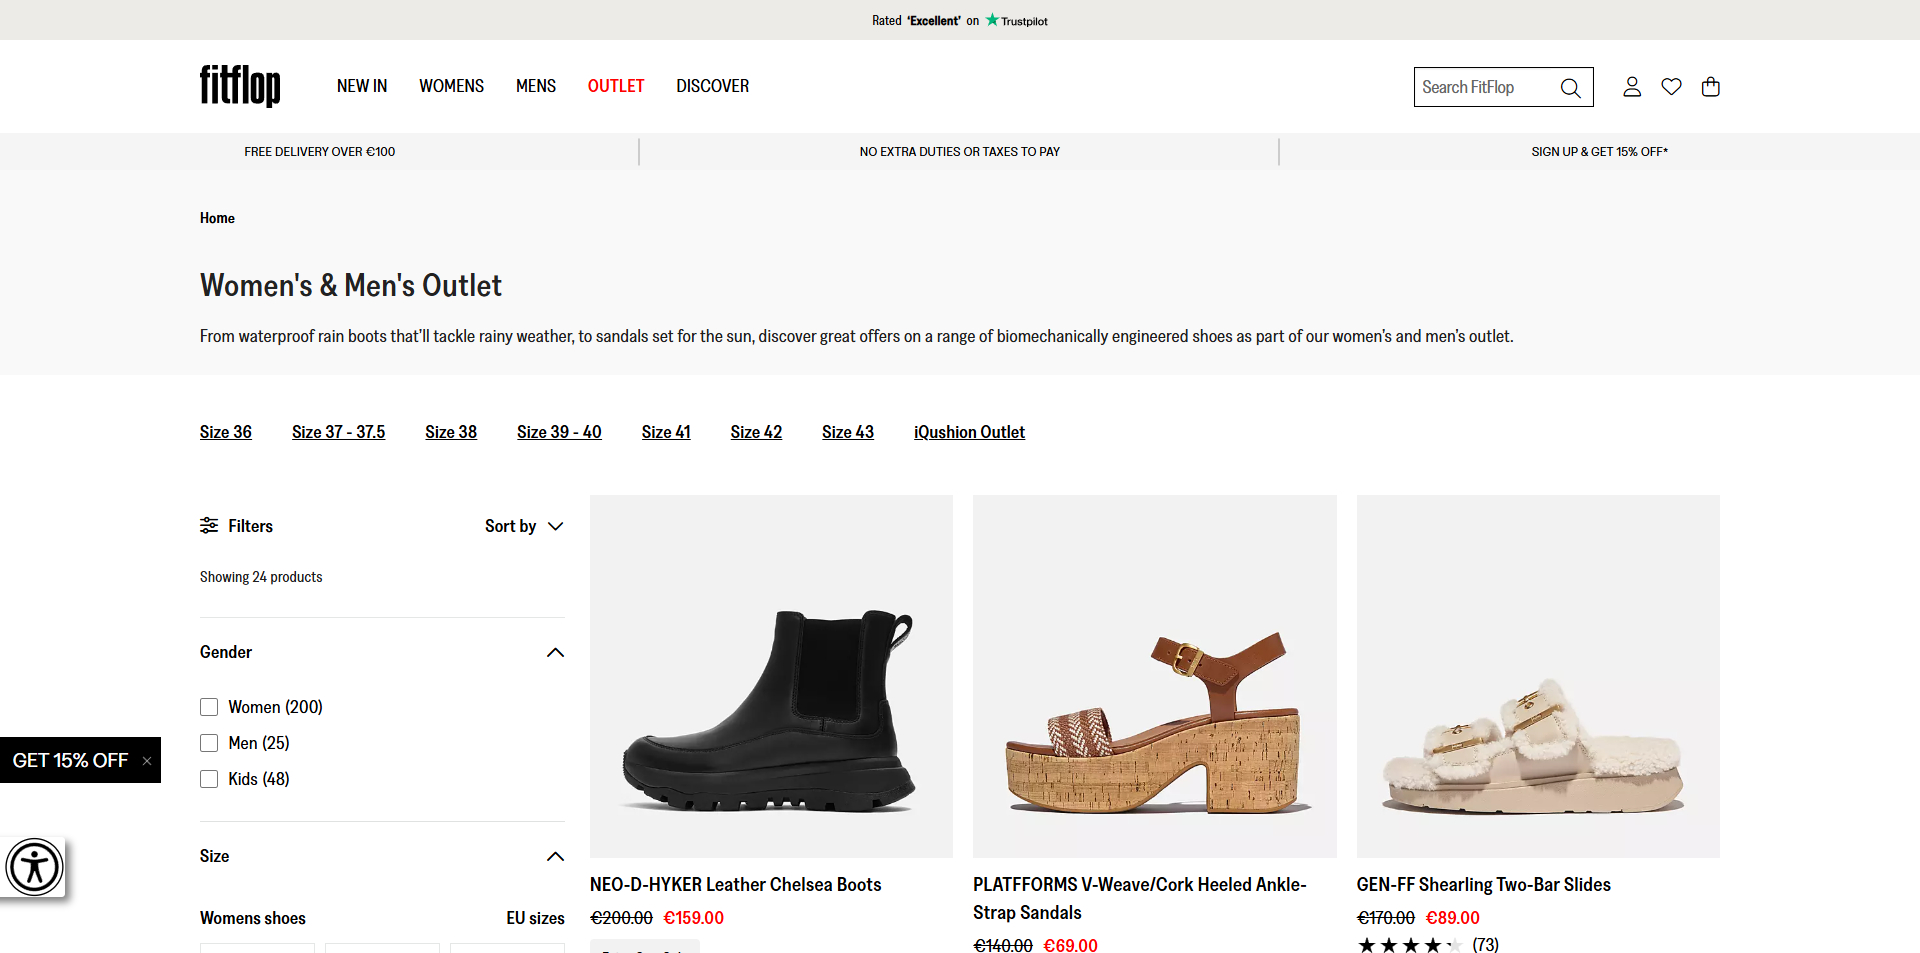Open the wishlist heart icon

[x=1671, y=87]
